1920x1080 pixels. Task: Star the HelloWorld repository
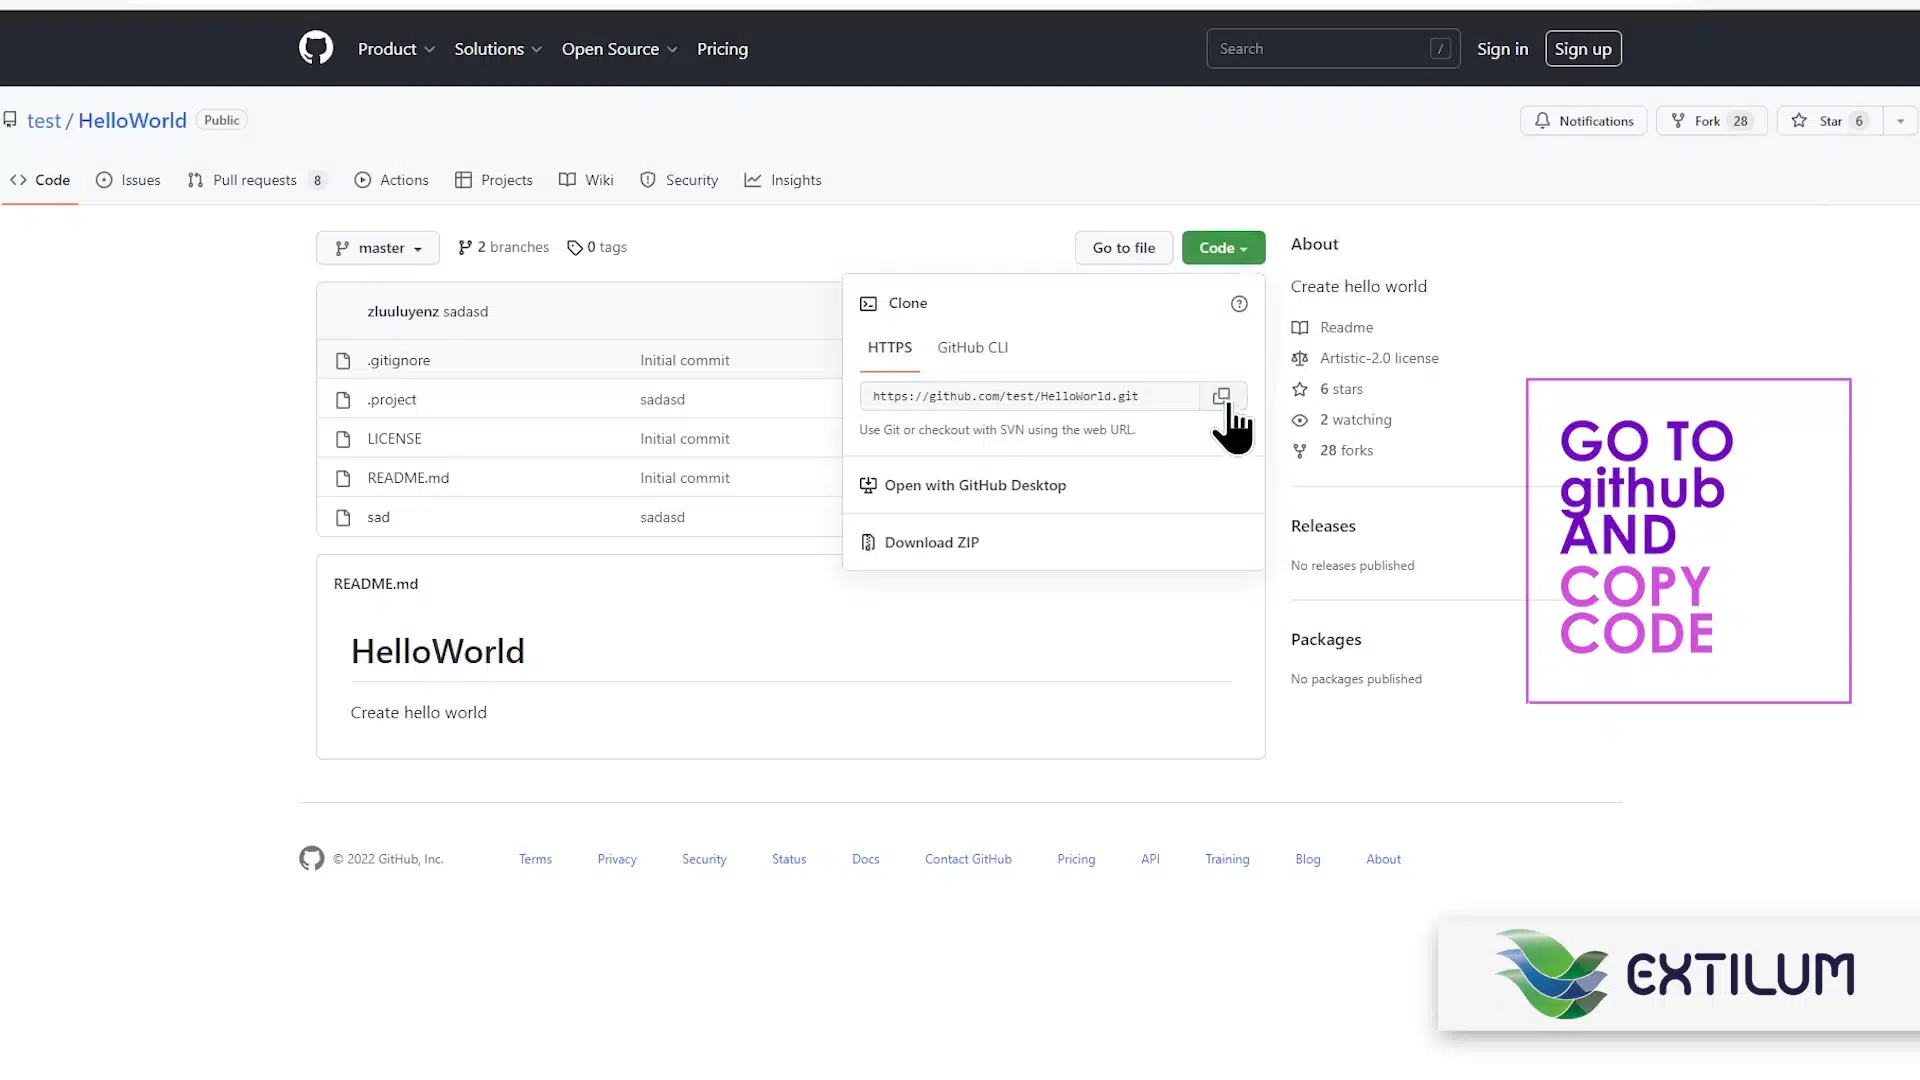(1830, 121)
